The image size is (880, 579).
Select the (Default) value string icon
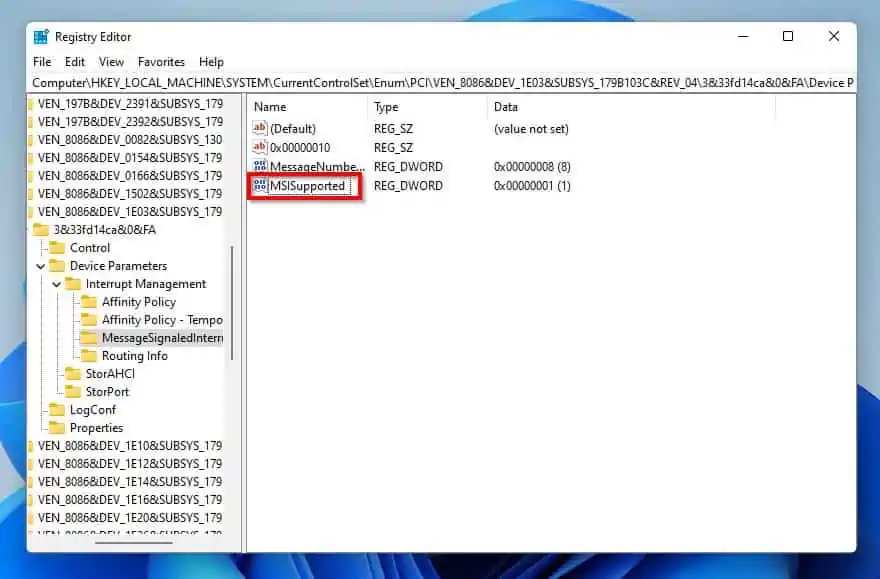click(x=260, y=128)
